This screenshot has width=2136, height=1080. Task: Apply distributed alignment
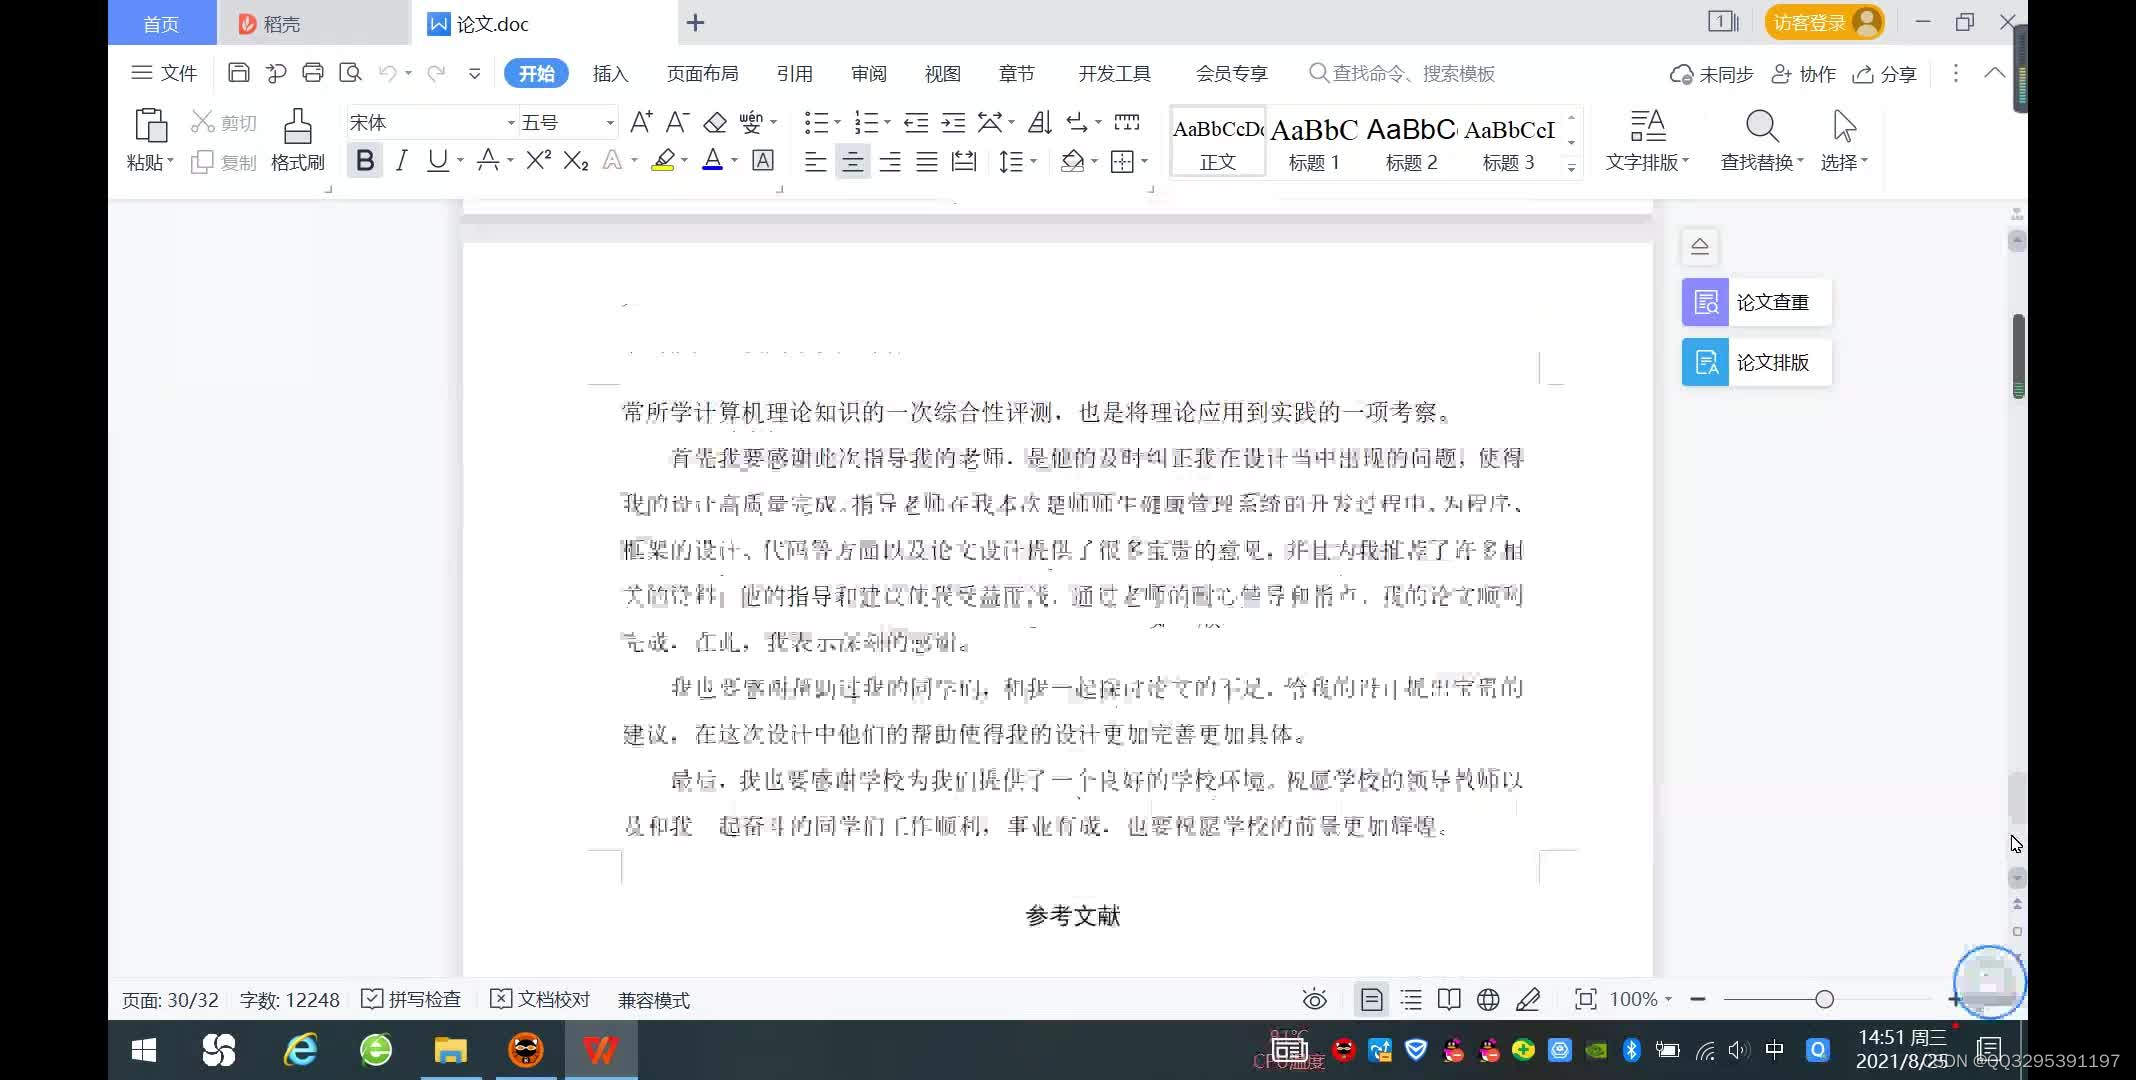click(964, 161)
